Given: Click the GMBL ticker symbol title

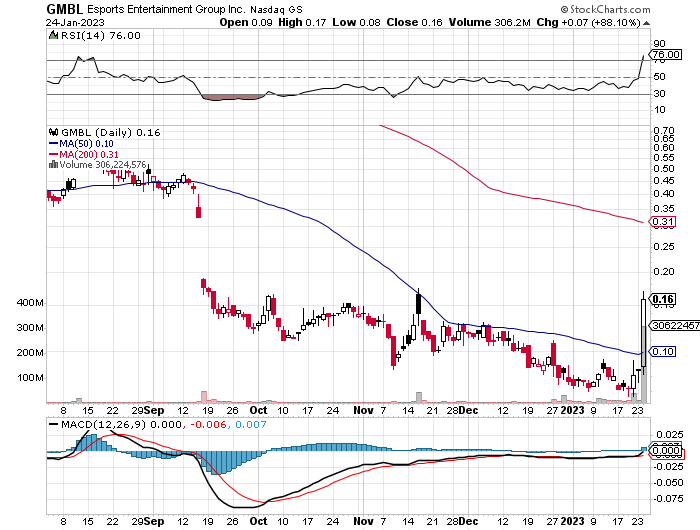Looking at the screenshot, I should click(x=65, y=9).
